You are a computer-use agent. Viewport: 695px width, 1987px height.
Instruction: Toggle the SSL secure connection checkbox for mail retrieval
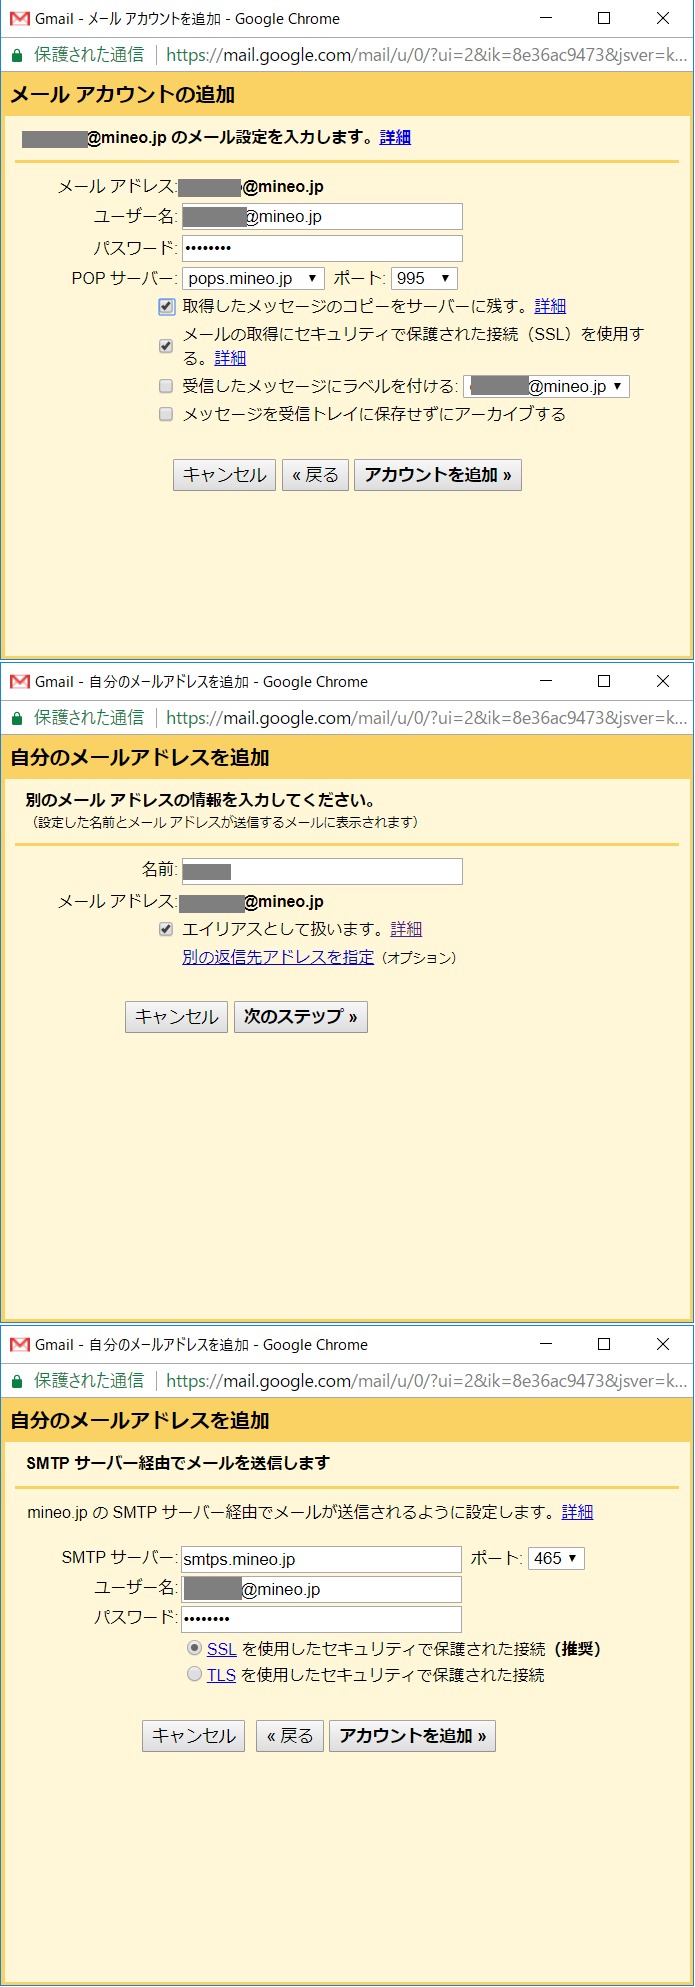click(x=167, y=346)
